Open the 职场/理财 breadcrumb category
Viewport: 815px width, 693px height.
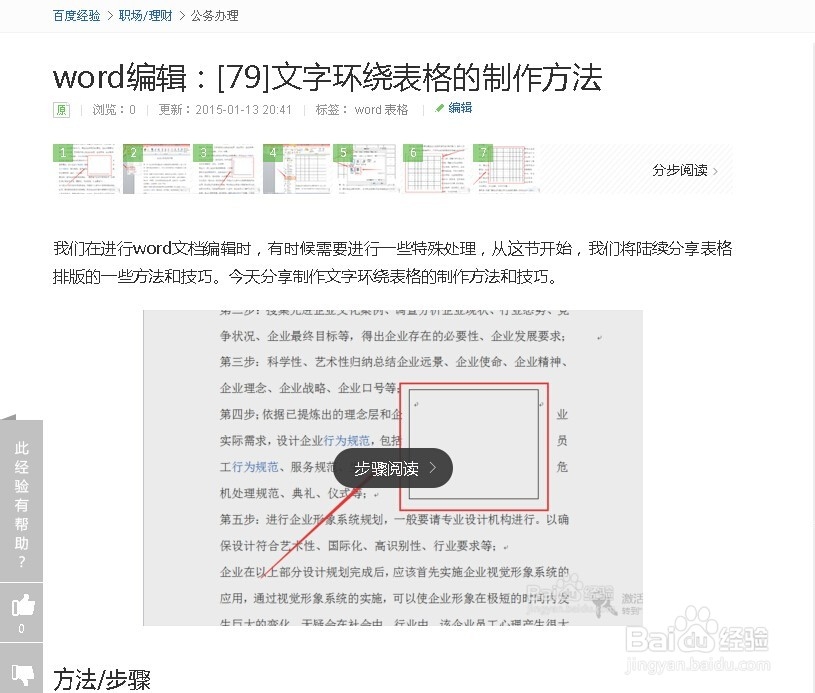pos(145,16)
